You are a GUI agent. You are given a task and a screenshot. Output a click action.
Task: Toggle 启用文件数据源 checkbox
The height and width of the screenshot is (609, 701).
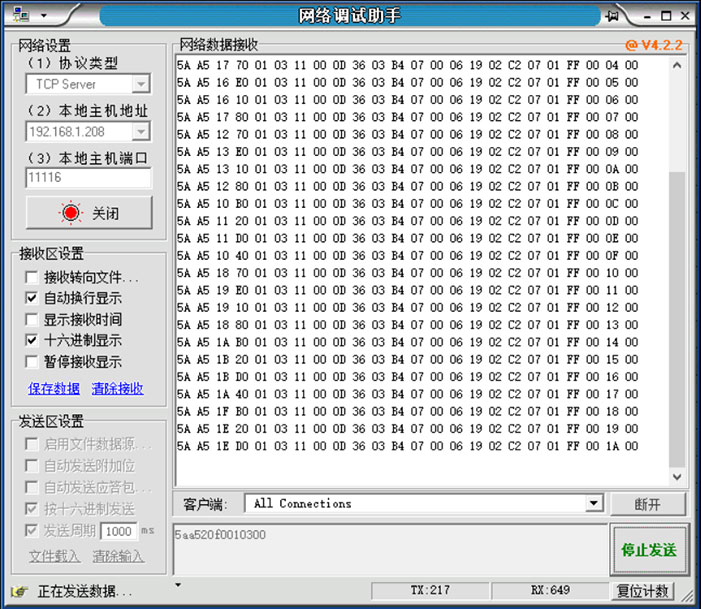tap(31, 444)
